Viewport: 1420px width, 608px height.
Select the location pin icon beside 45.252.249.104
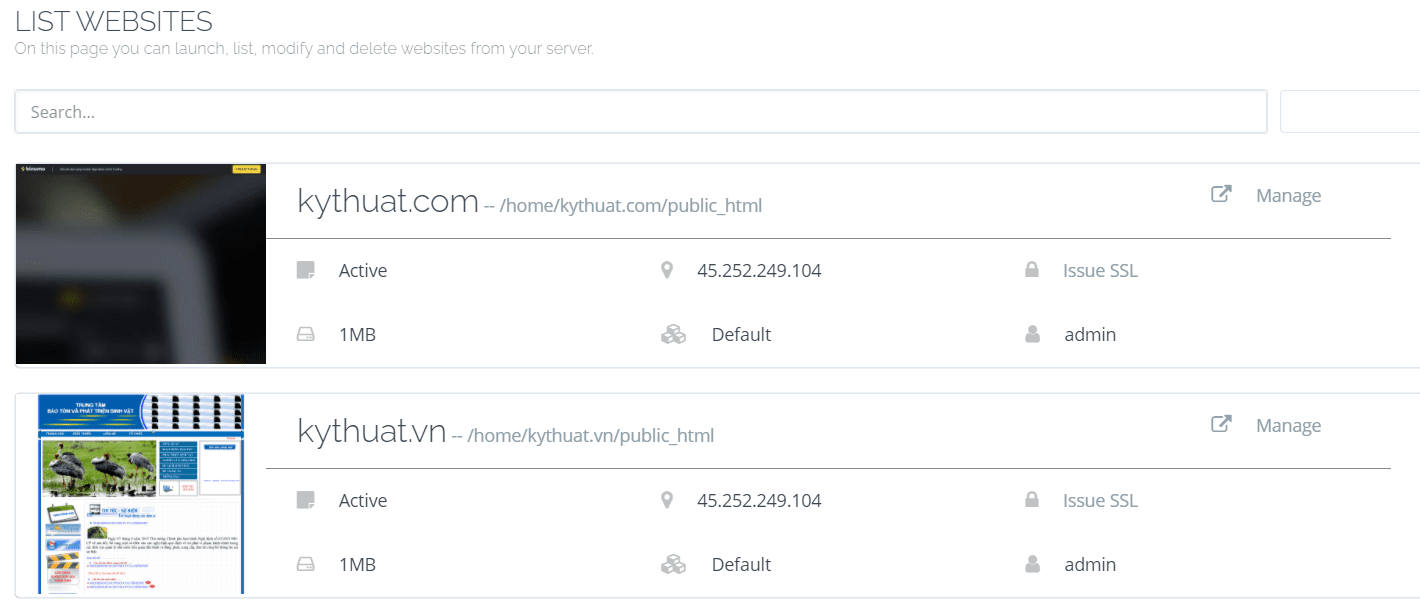click(667, 269)
